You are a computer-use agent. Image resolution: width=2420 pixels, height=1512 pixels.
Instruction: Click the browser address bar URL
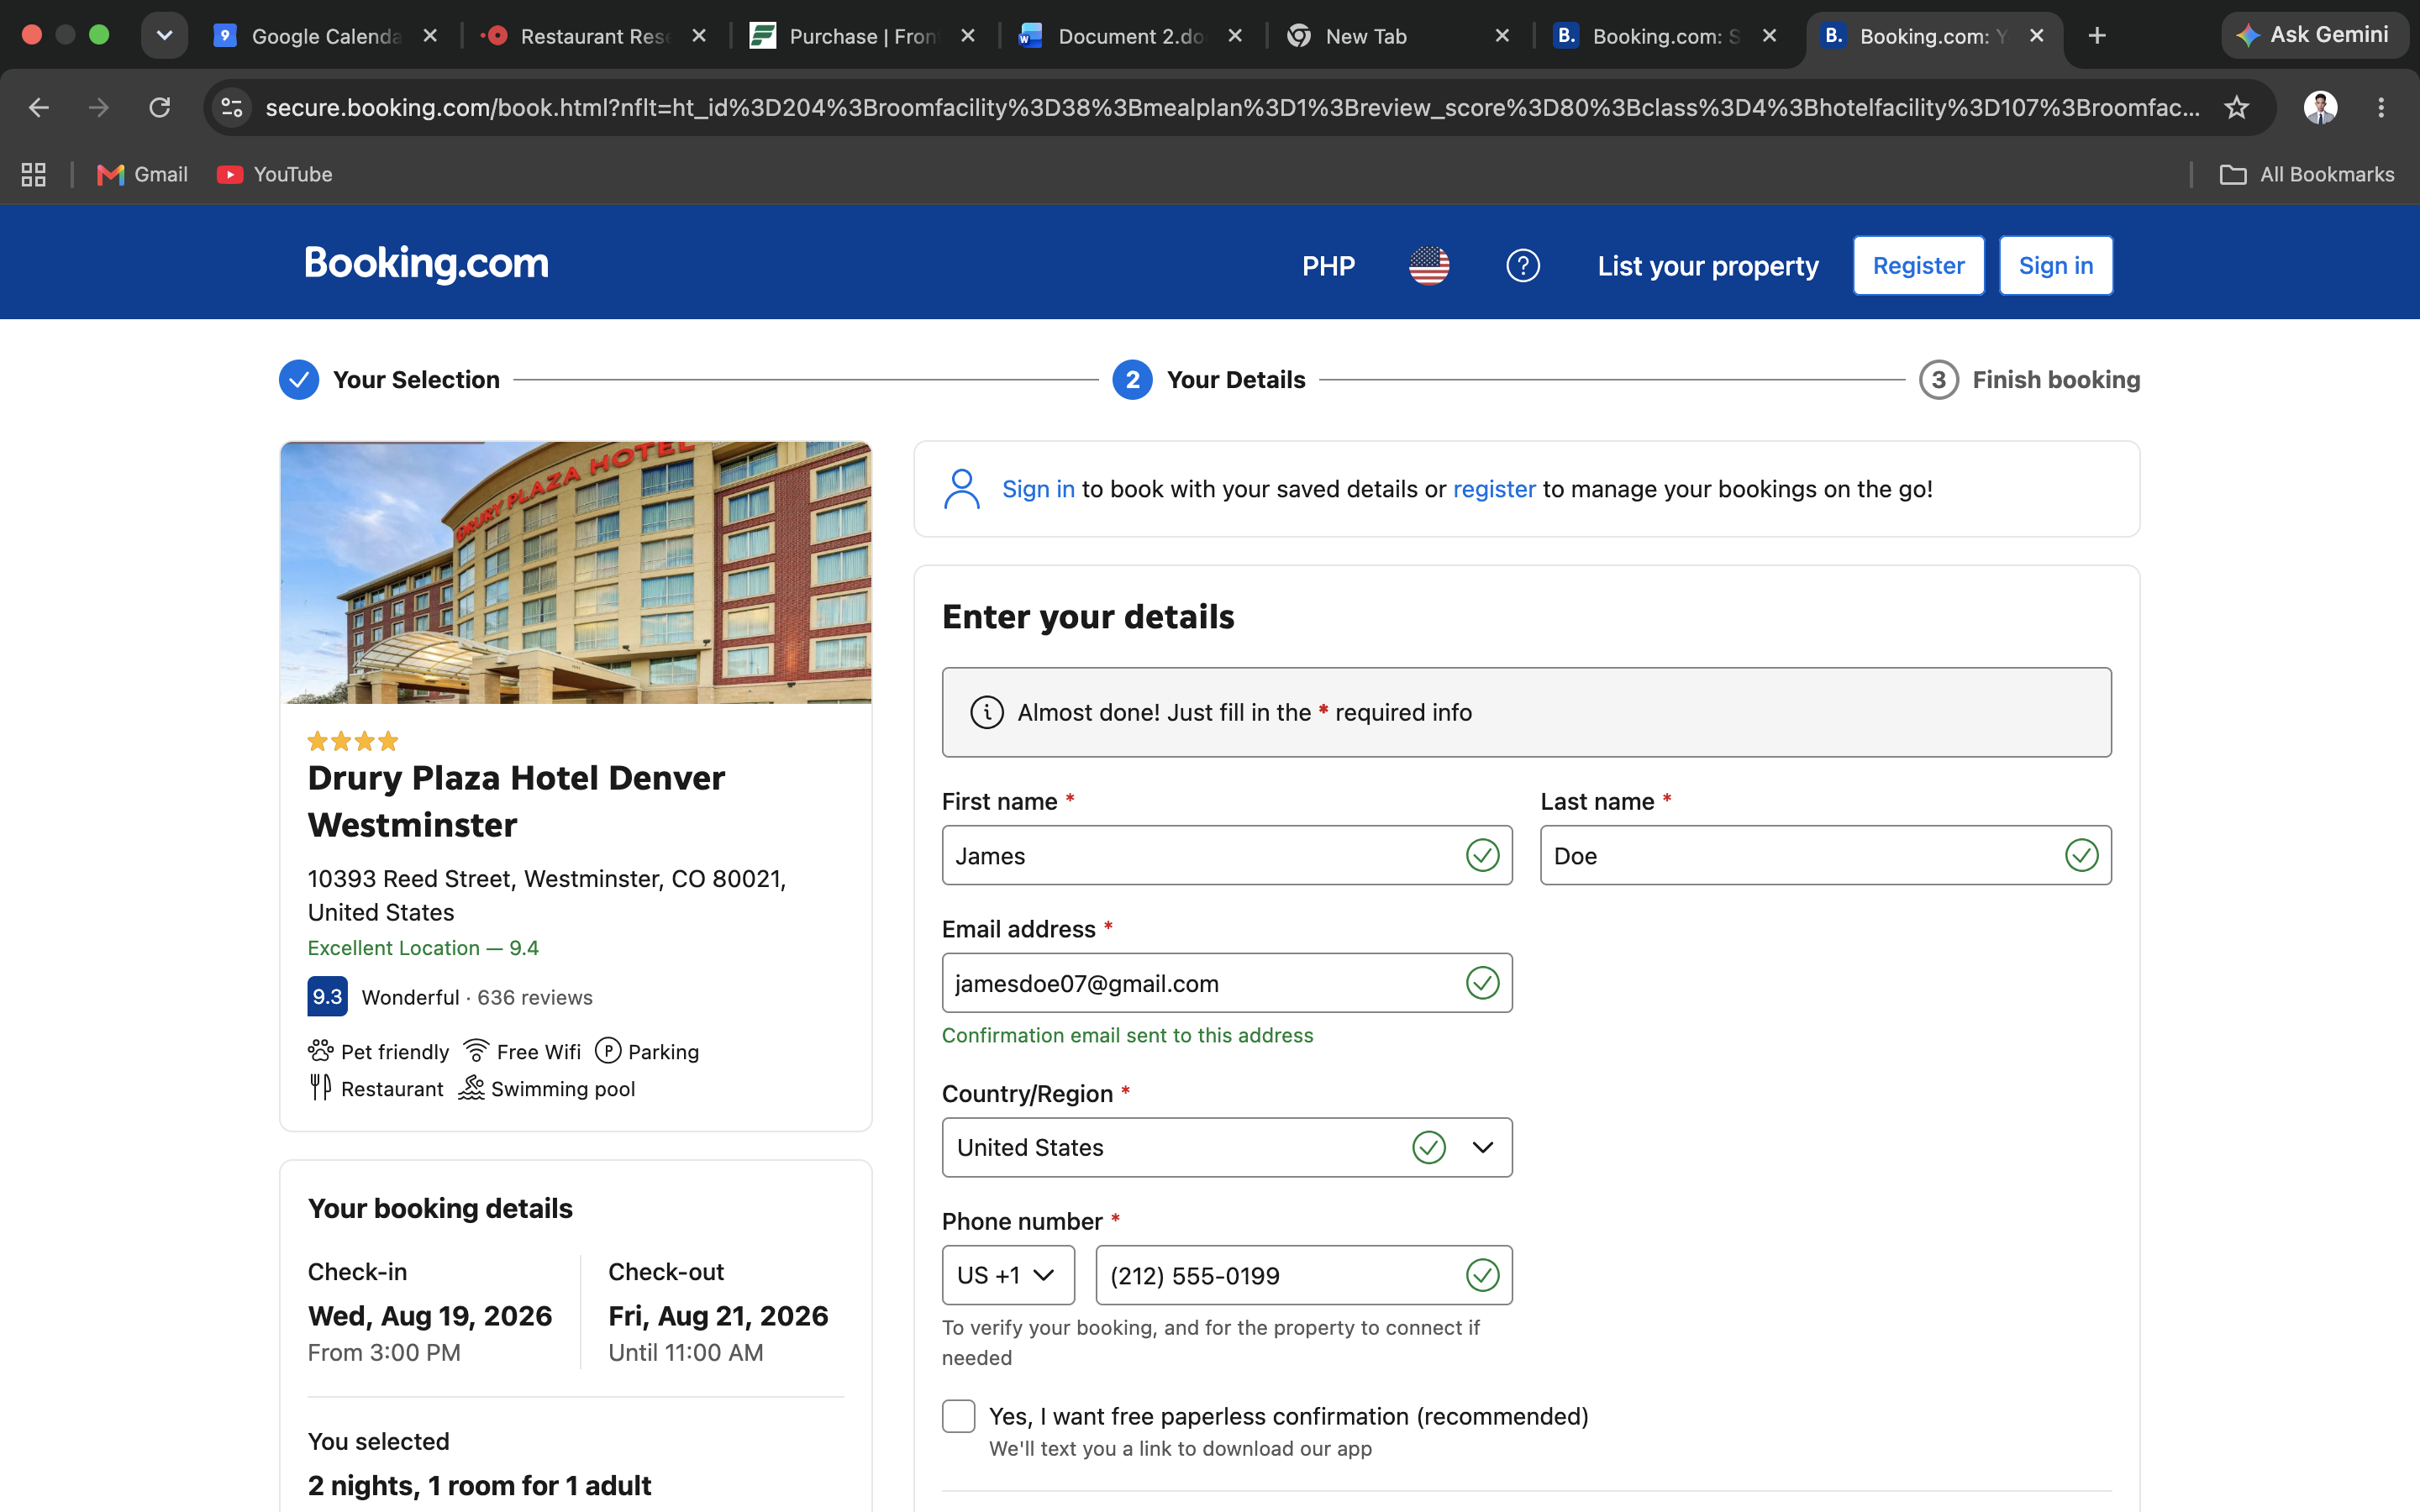[1231, 107]
